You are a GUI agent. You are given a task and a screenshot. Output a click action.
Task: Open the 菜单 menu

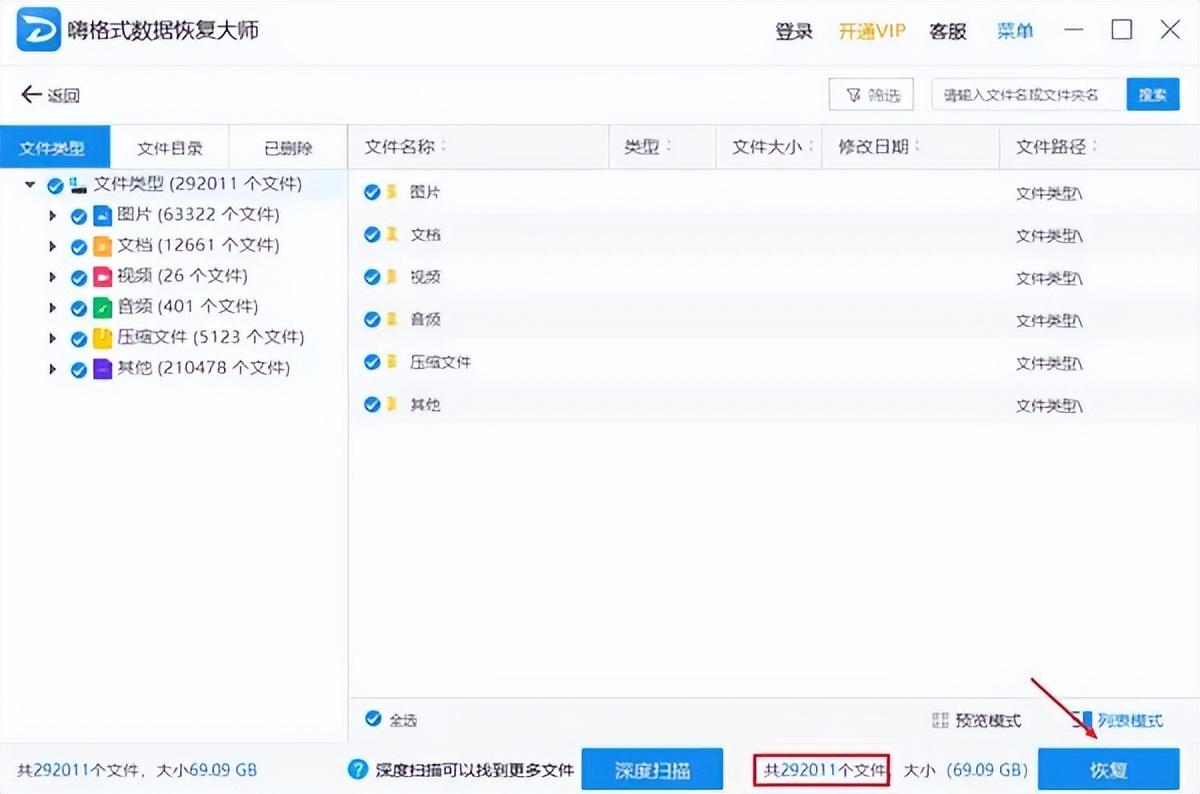[1015, 31]
